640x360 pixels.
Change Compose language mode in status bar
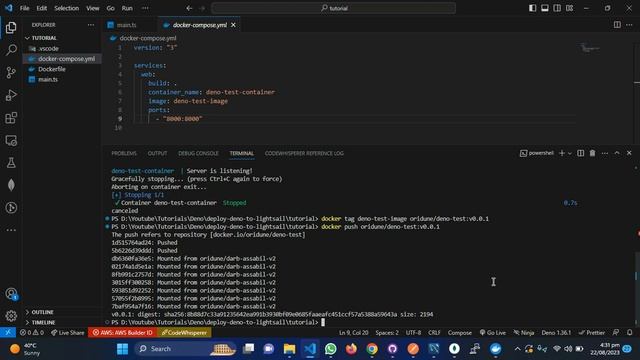[x=460, y=333]
